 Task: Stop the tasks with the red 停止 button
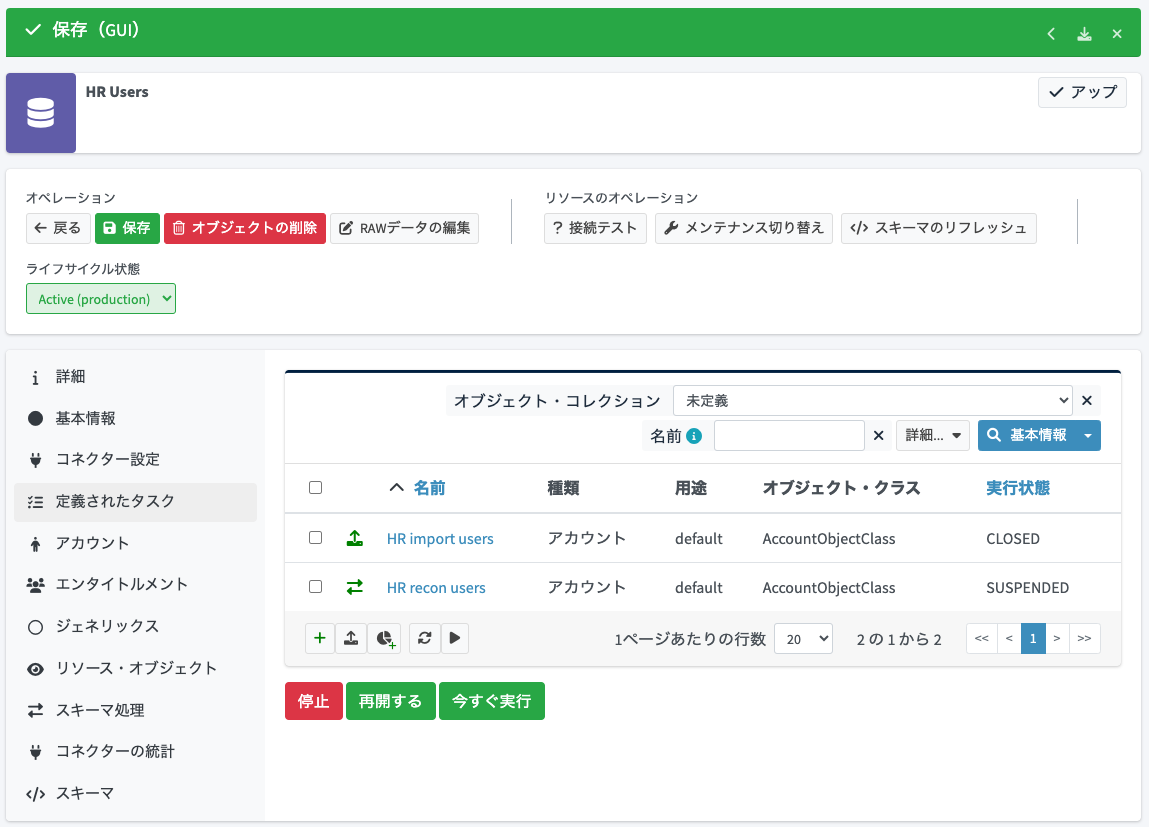(x=314, y=701)
